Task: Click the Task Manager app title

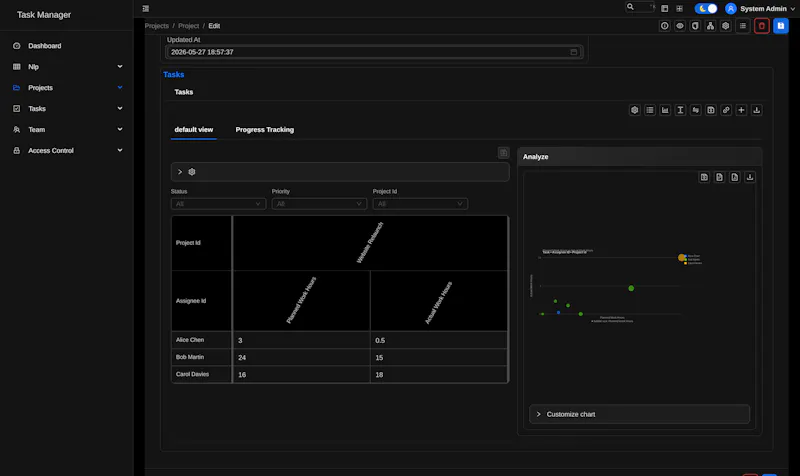Action: pos(44,15)
